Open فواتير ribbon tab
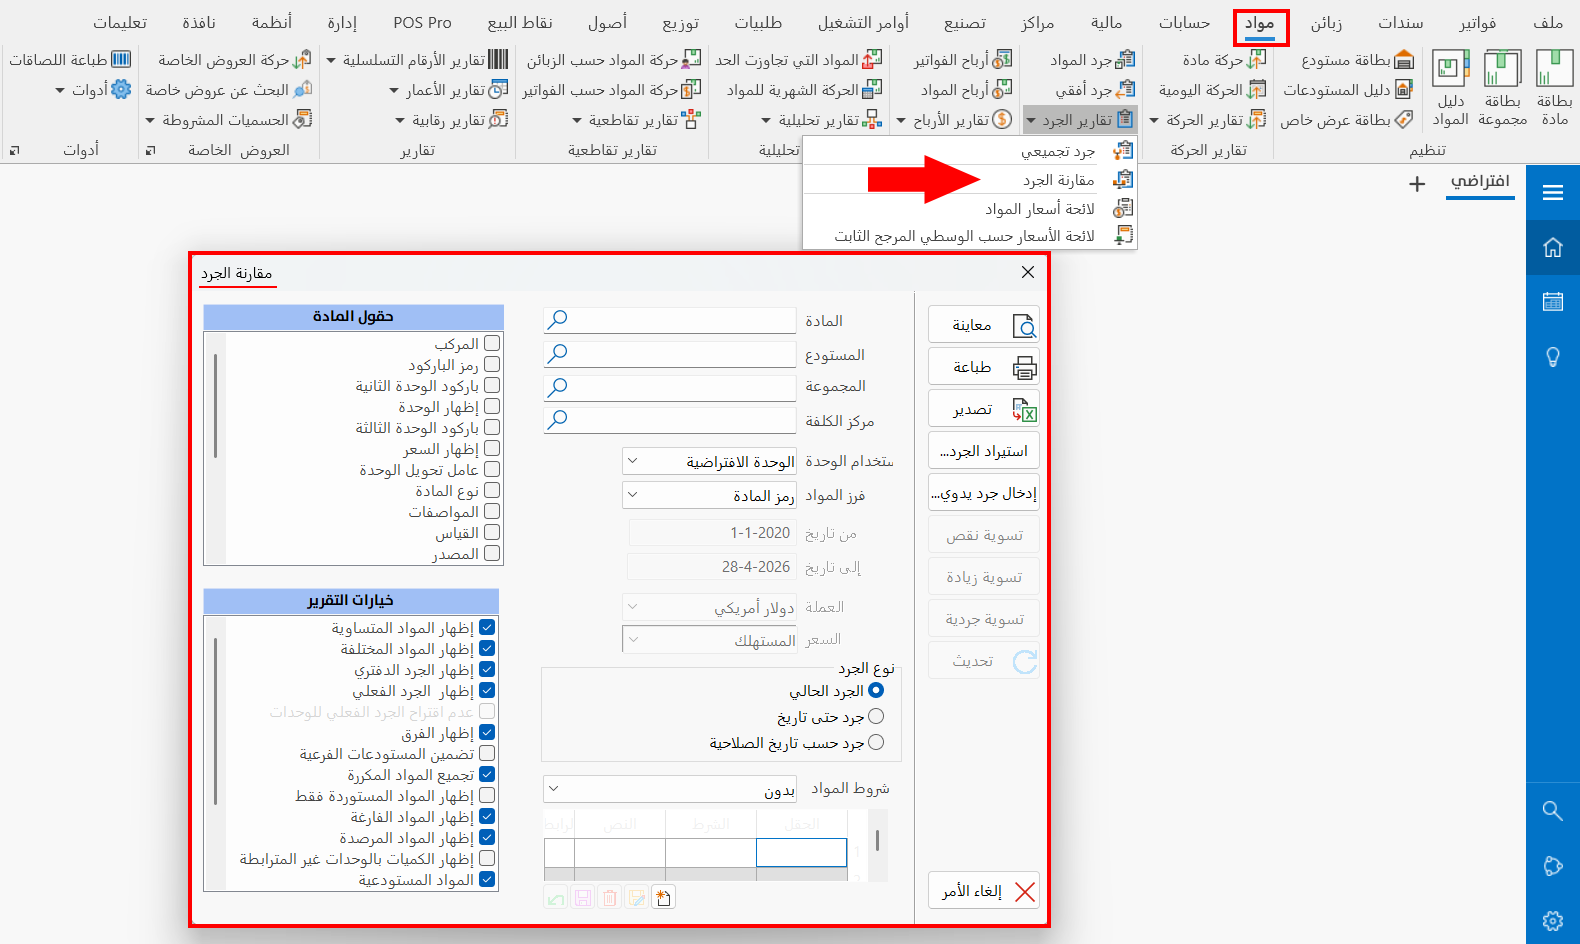The width and height of the screenshot is (1580, 944). pos(1477,23)
